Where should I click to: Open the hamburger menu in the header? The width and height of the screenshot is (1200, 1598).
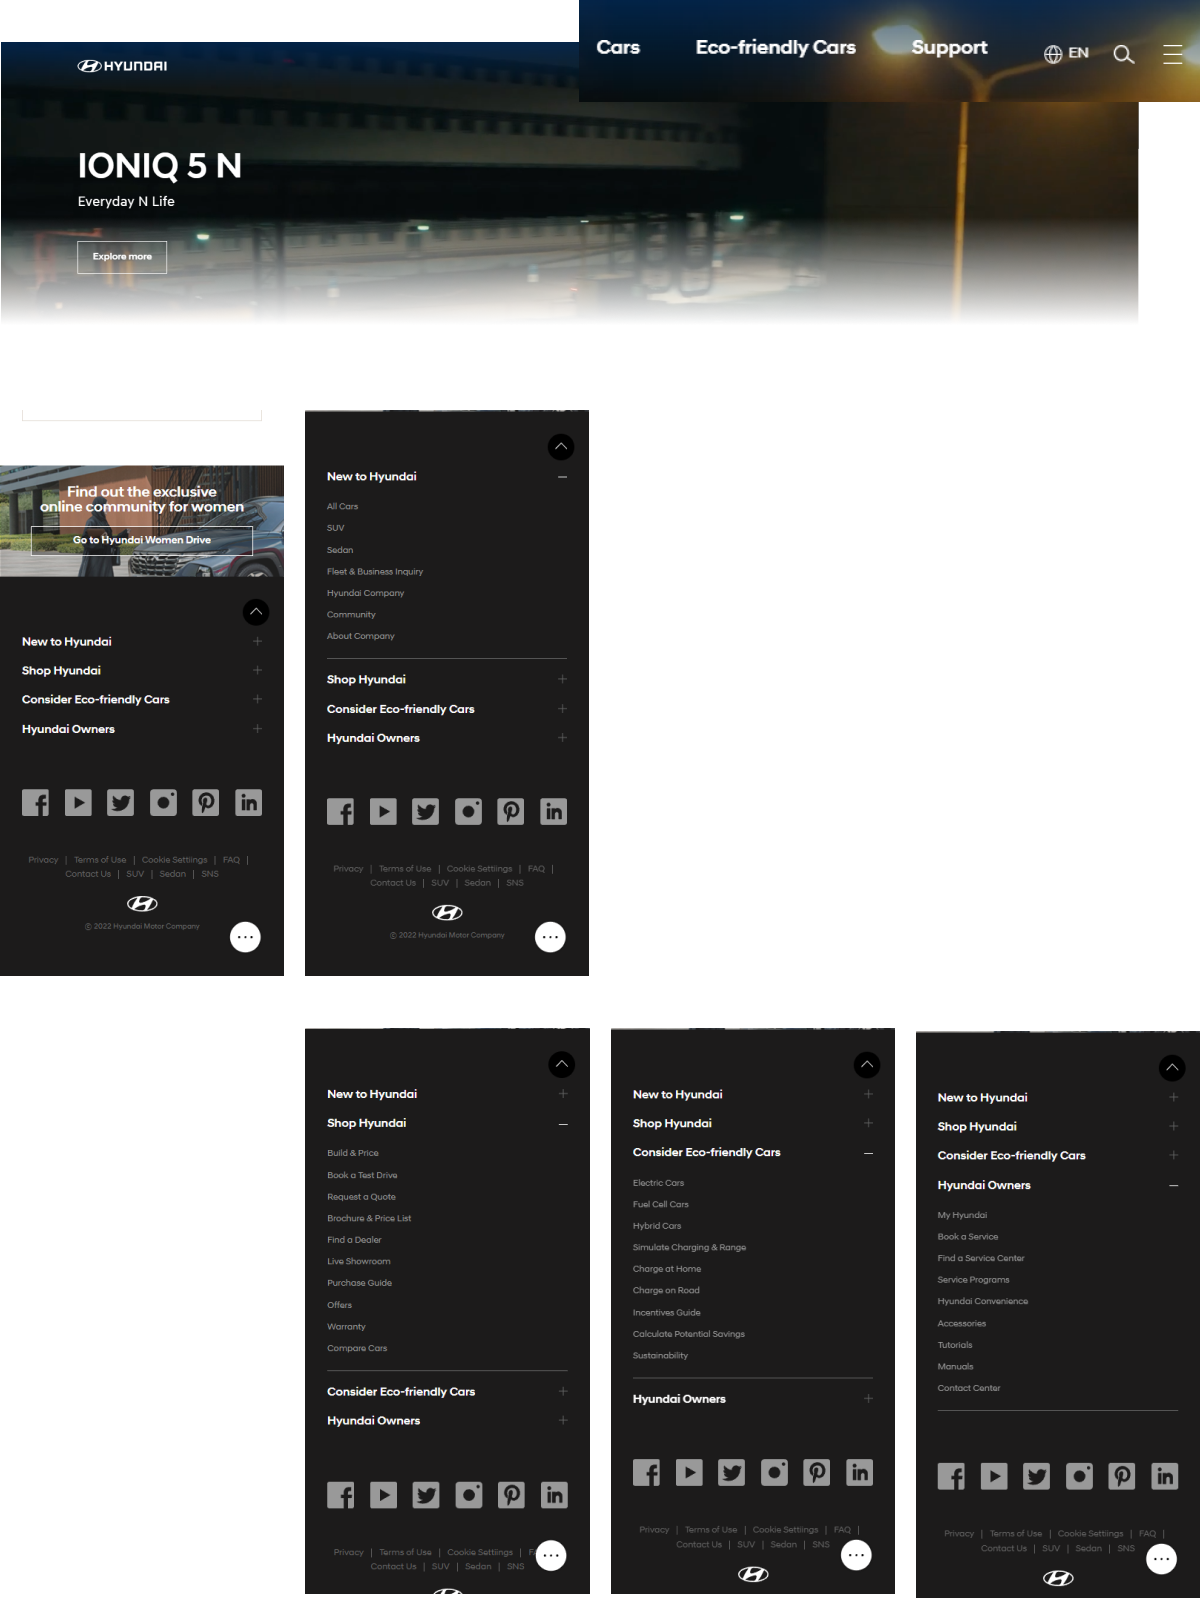1173,54
